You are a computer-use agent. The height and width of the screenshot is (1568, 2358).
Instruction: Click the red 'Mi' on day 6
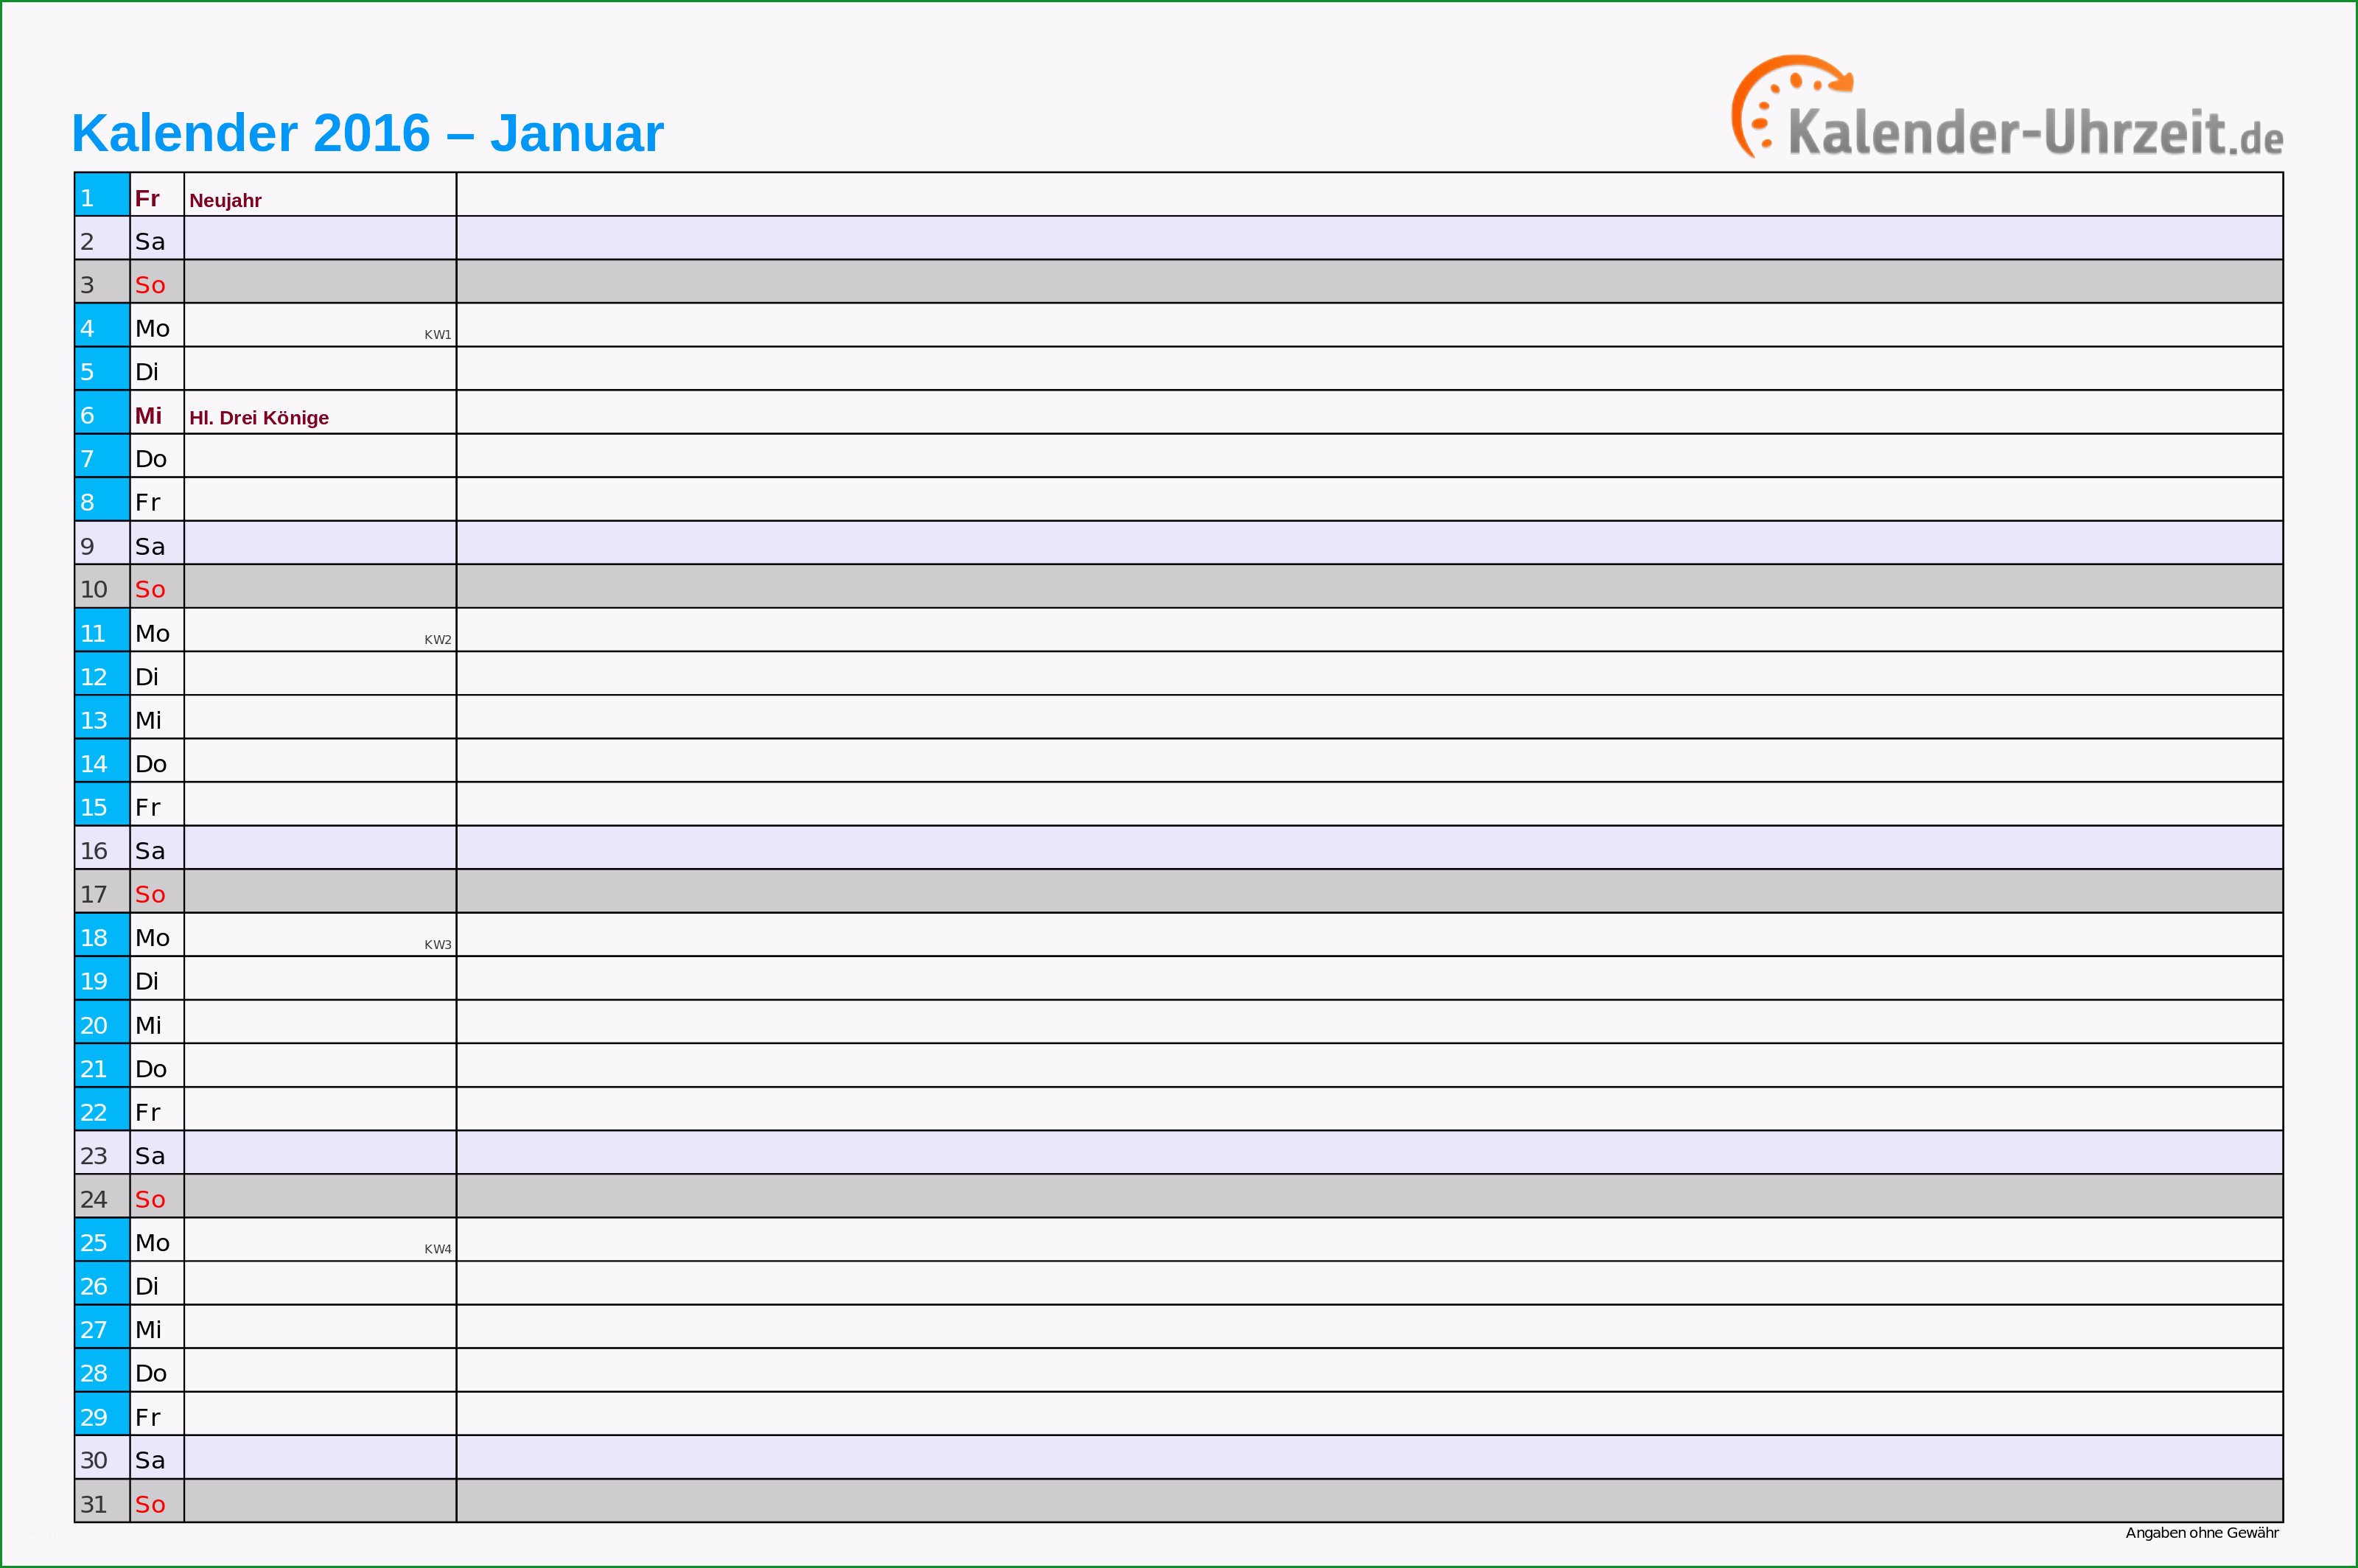148,415
